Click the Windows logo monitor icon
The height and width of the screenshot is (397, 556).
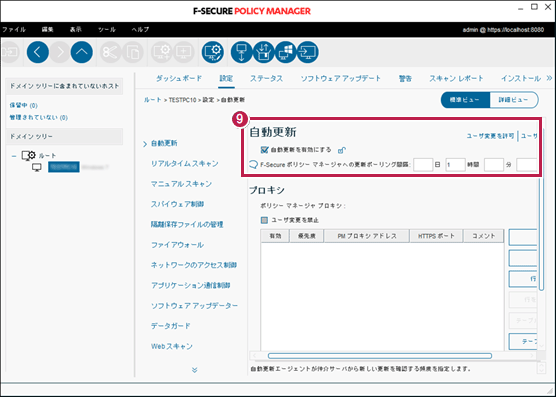(285, 52)
